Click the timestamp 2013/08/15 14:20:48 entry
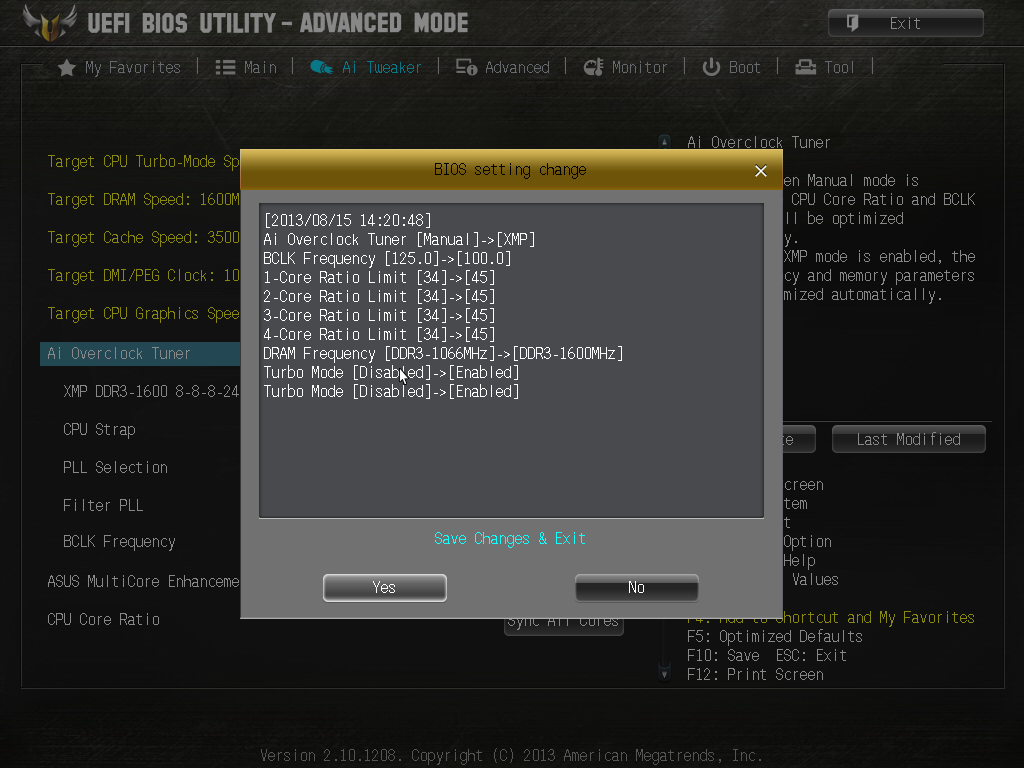 coord(347,221)
